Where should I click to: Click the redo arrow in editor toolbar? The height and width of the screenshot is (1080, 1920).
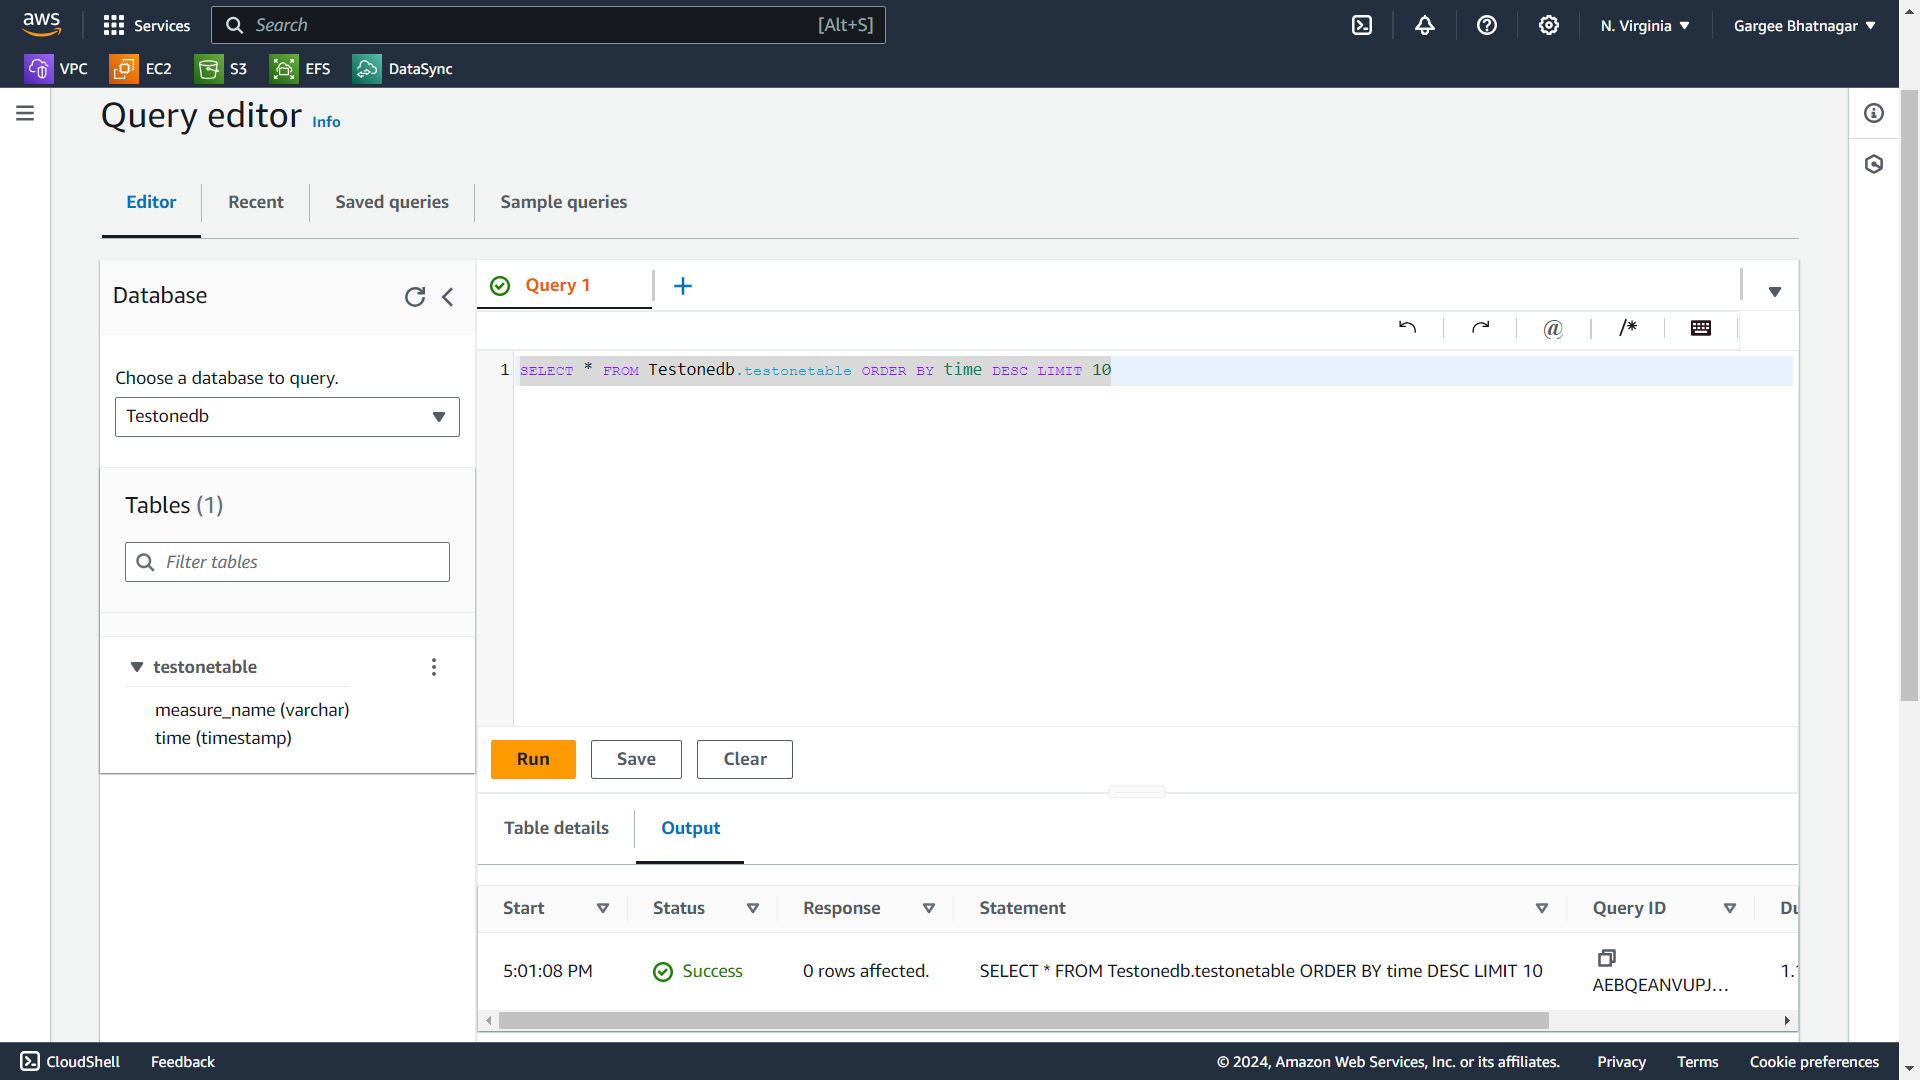(x=1480, y=328)
